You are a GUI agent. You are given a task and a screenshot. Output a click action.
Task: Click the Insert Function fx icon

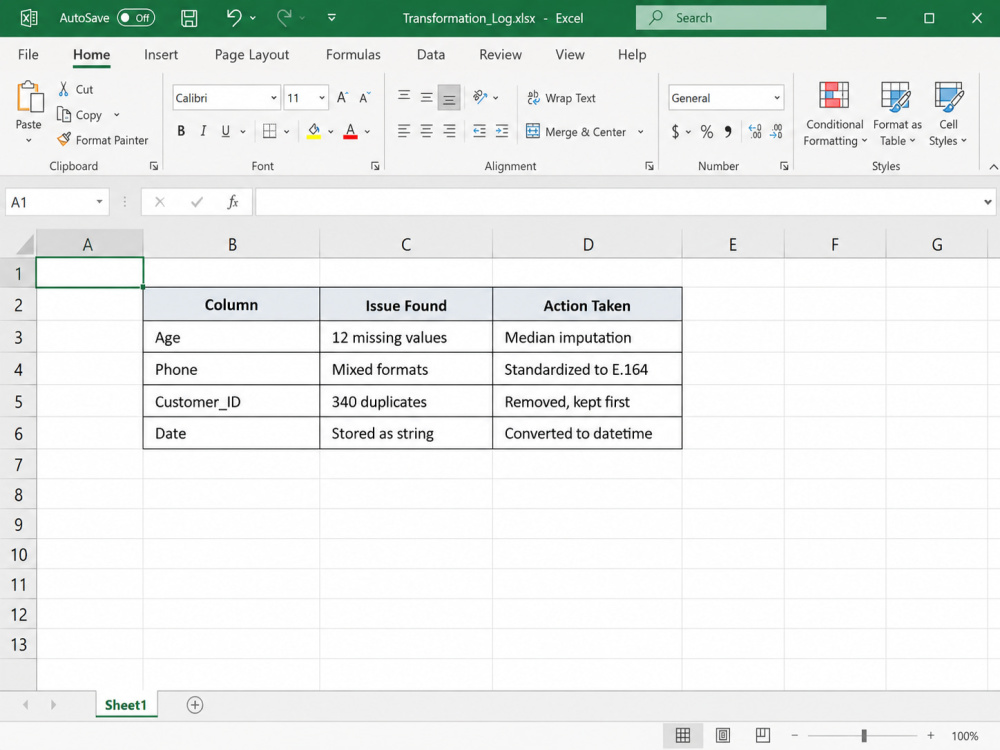point(233,202)
